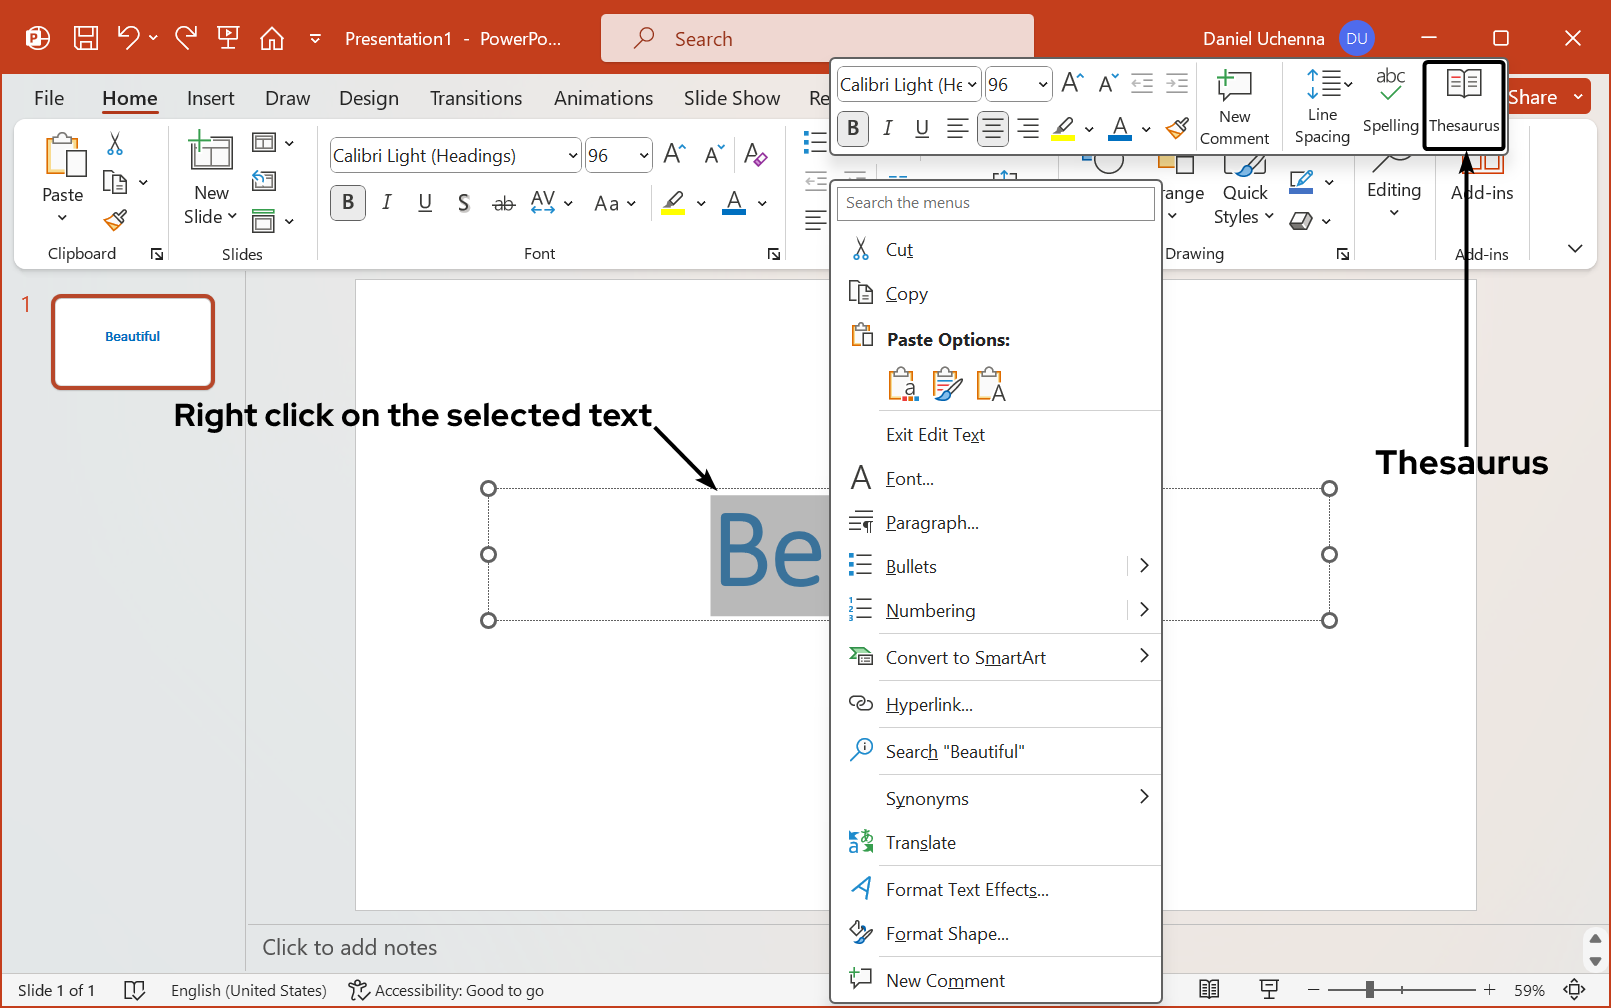Toggle Italic in the mini toolbar
Viewport: 1611px width, 1008px height.
(x=887, y=128)
